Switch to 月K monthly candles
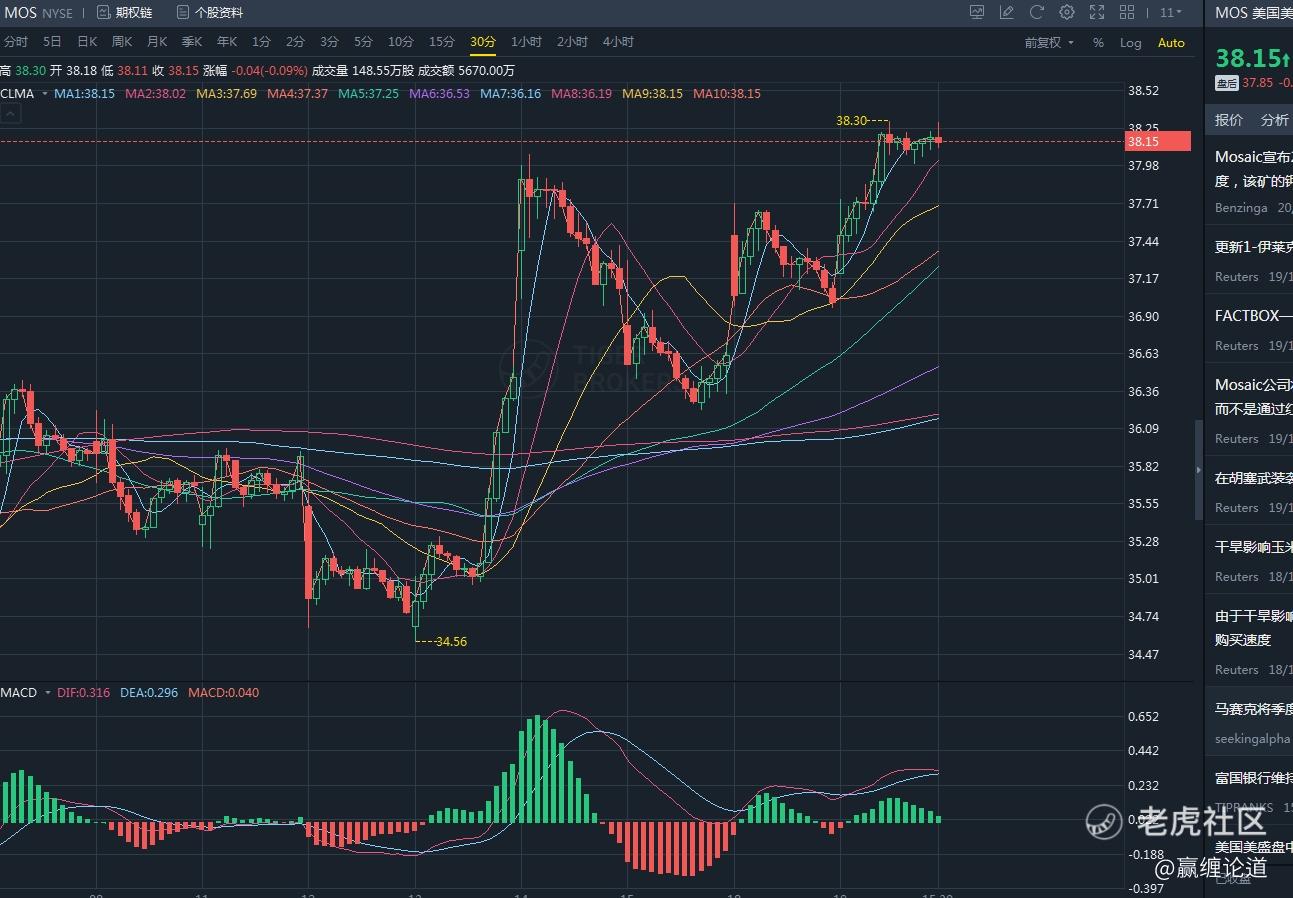Viewport: 1293px width, 898px height. (x=157, y=42)
